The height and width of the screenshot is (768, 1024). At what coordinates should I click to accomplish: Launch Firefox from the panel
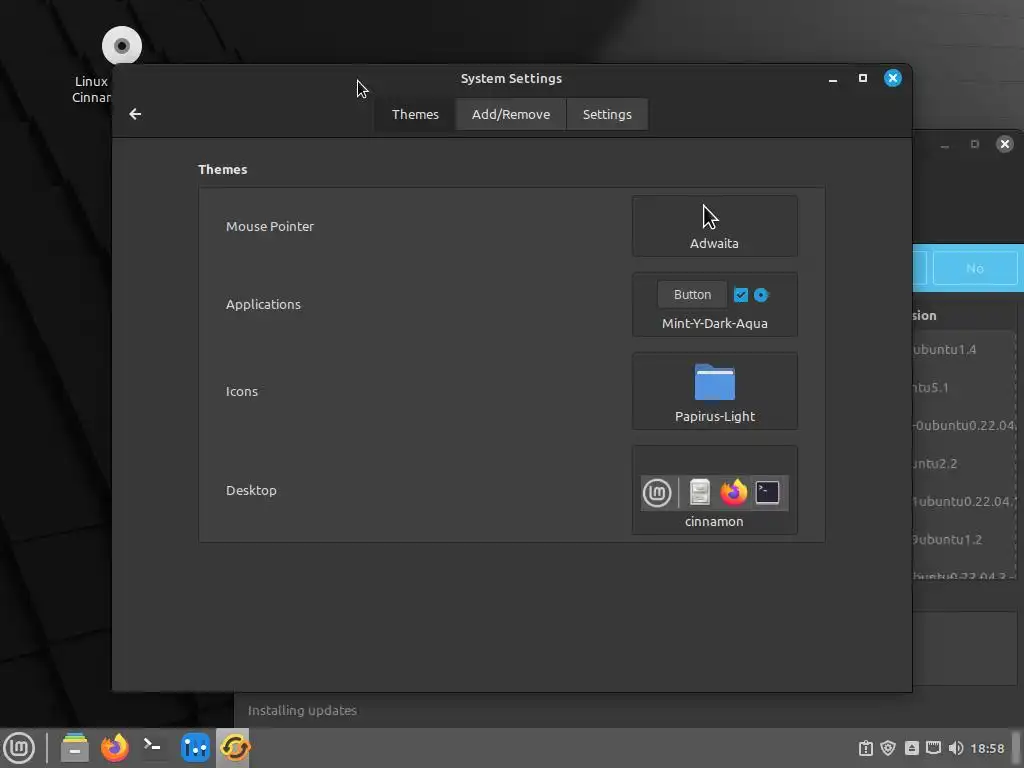(x=114, y=748)
